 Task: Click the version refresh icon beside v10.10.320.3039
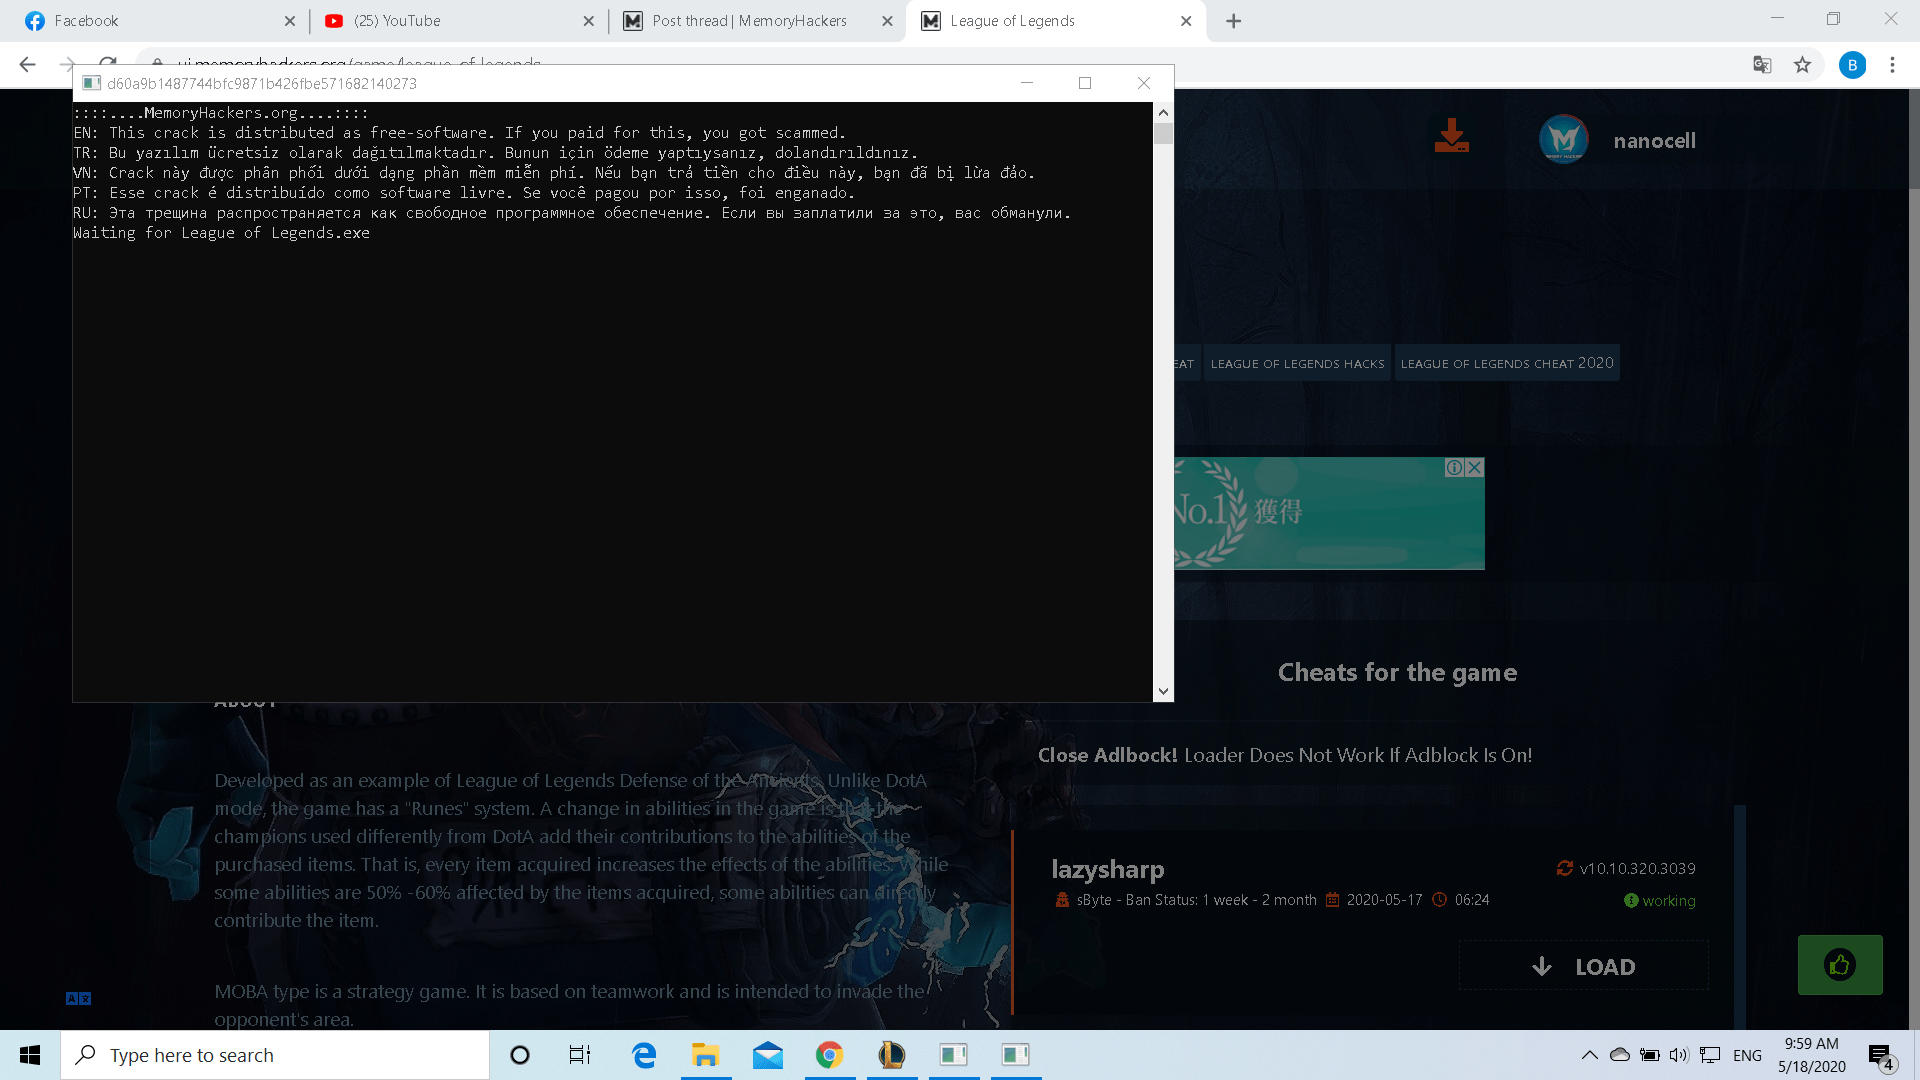[1565, 868]
